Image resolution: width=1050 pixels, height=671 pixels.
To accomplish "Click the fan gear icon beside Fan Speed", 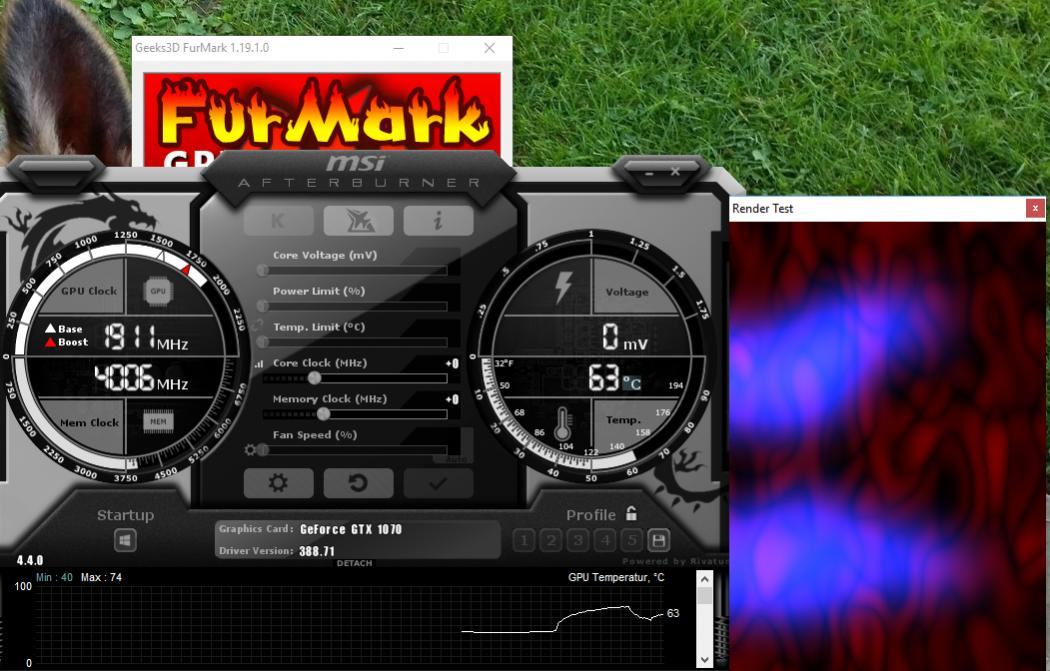I will pos(250,450).
